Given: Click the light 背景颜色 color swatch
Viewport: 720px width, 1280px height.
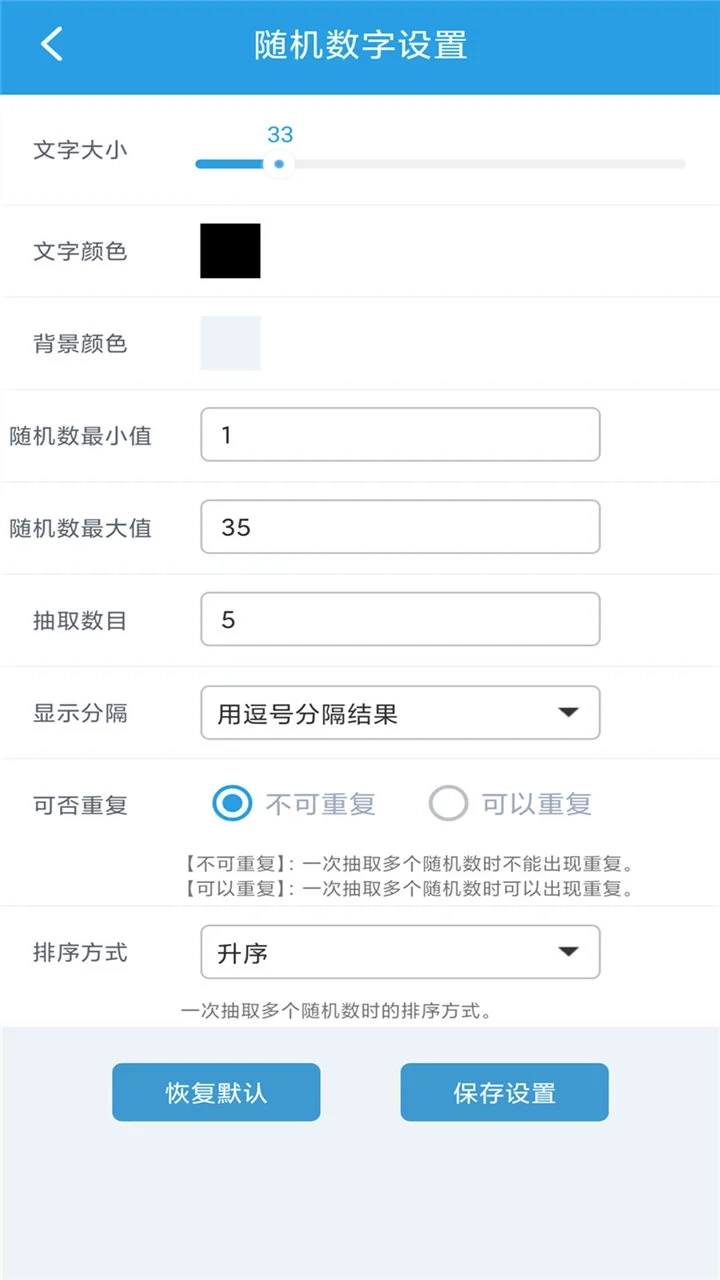Looking at the screenshot, I should tap(230, 342).
